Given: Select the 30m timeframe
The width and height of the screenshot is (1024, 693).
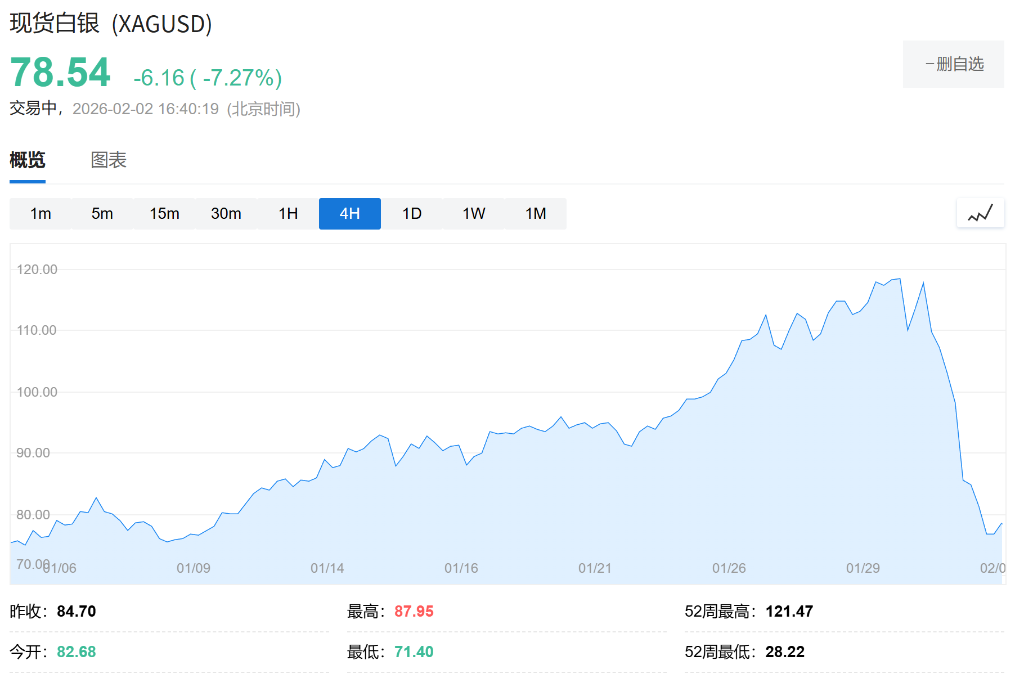Looking at the screenshot, I should pyautogui.click(x=226, y=213).
